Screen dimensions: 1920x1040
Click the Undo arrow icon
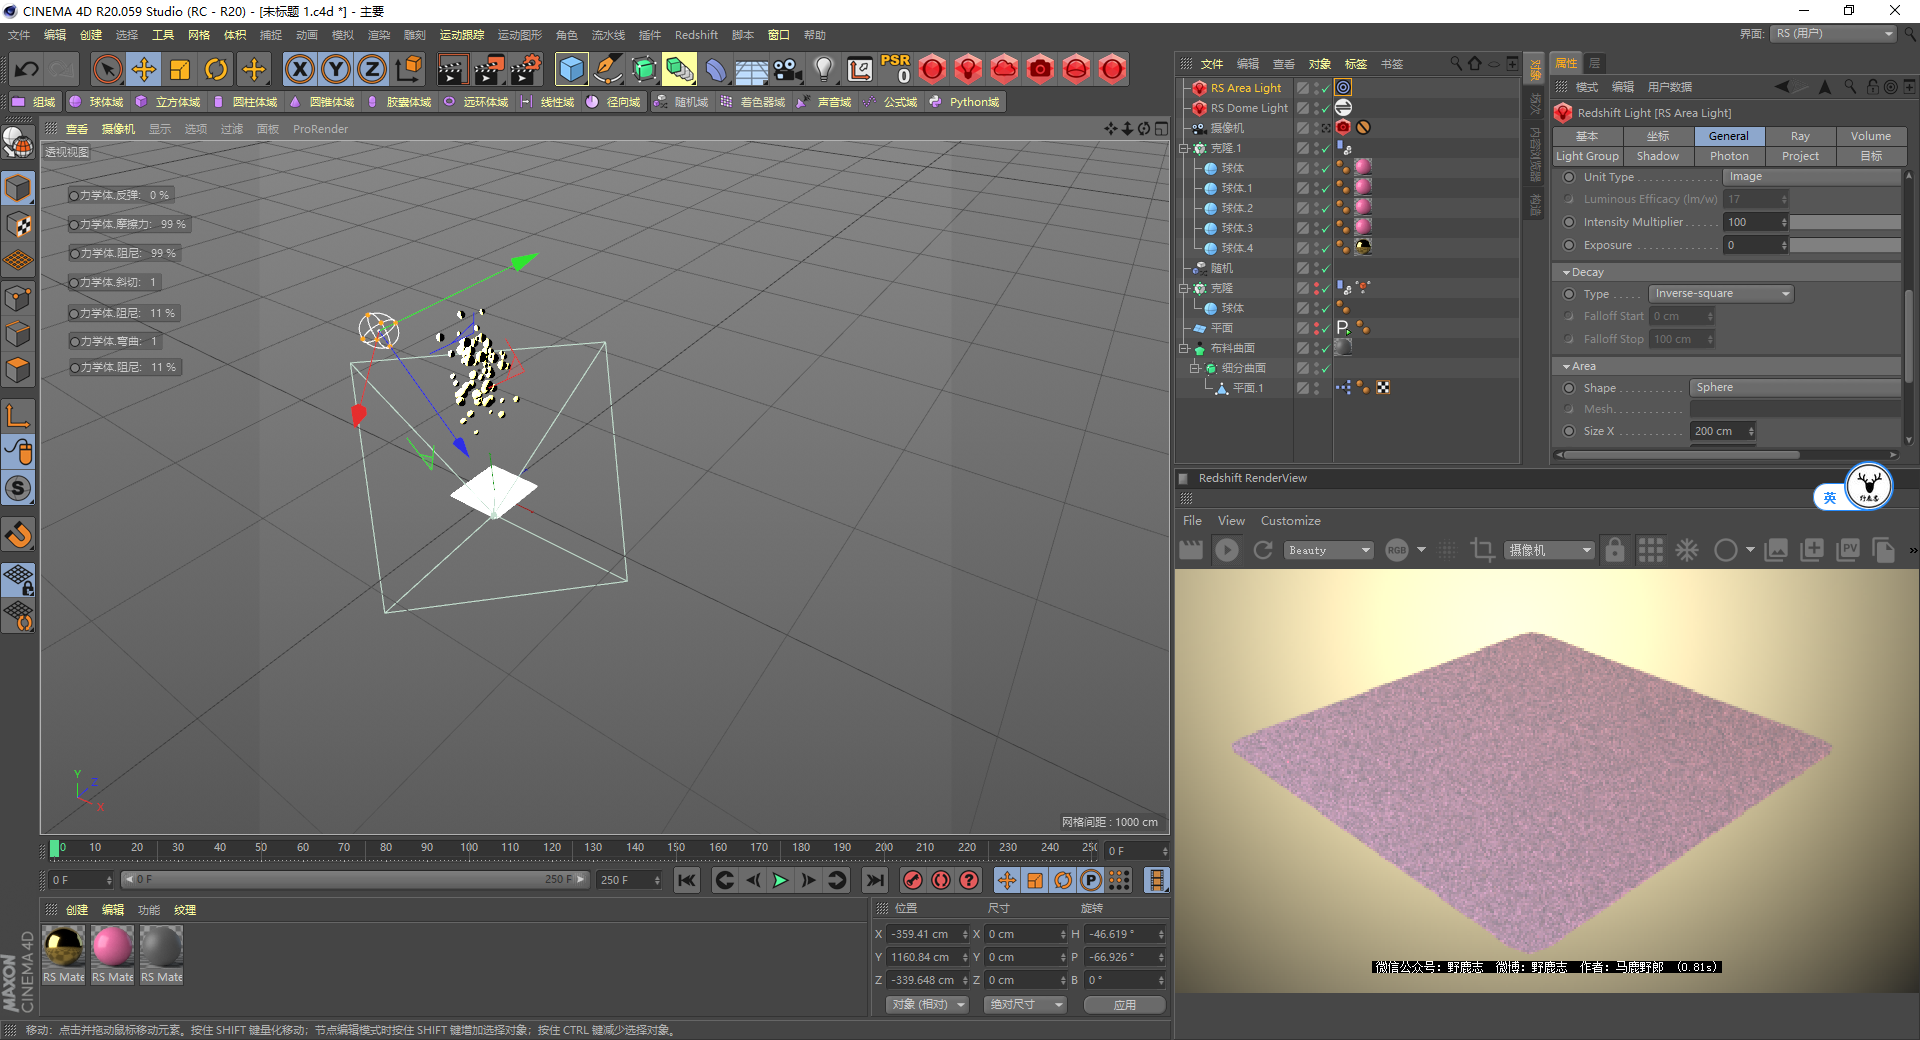pyautogui.click(x=27, y=69)
